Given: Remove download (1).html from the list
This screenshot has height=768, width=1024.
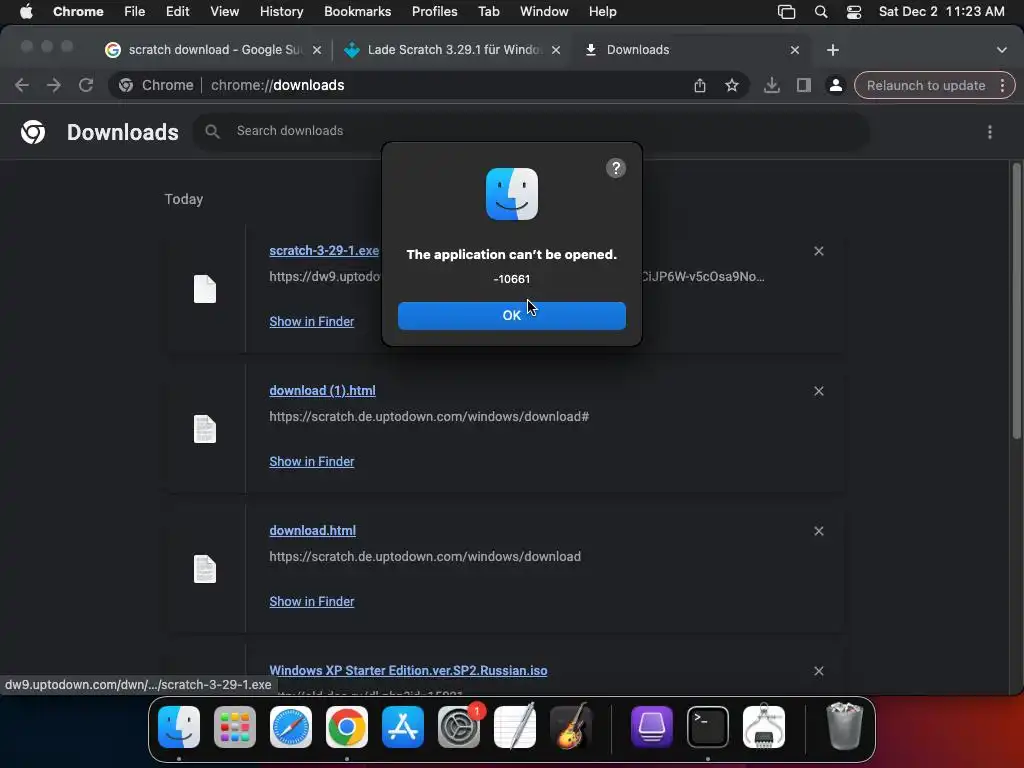Looking at the screenshot, I should click(x=818, y=391).
